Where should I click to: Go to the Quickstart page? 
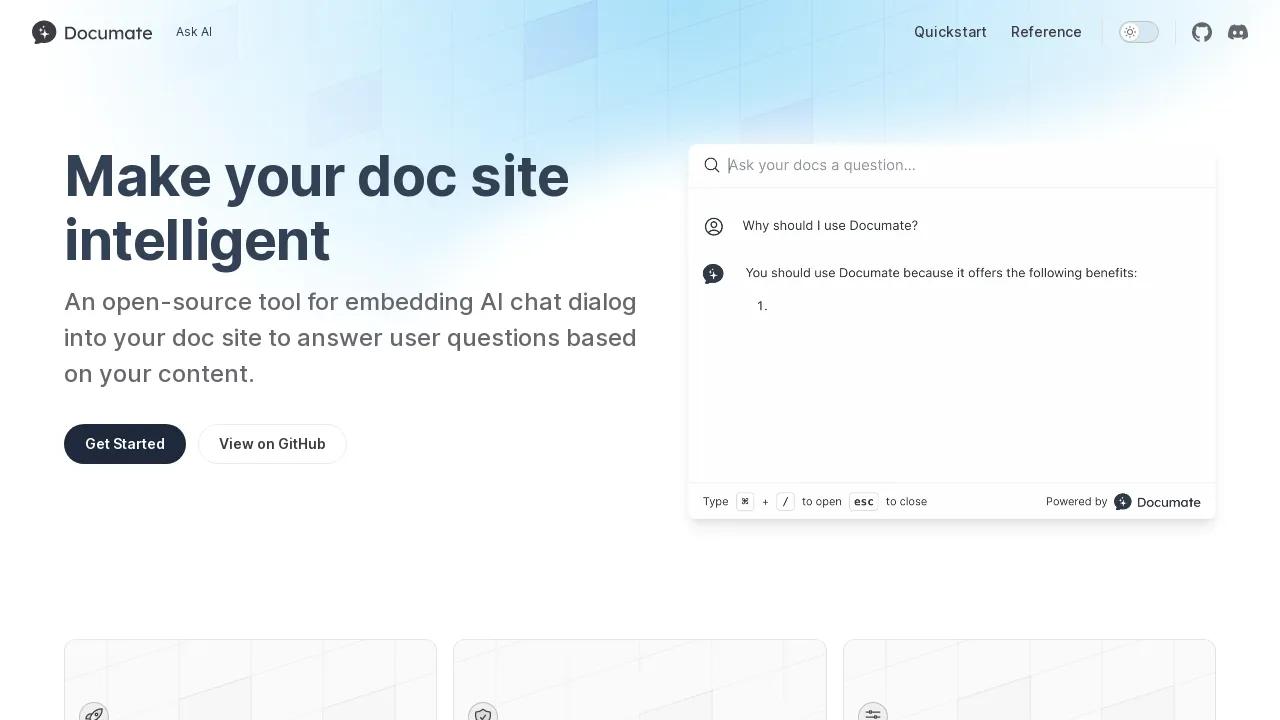click(950, 32)
